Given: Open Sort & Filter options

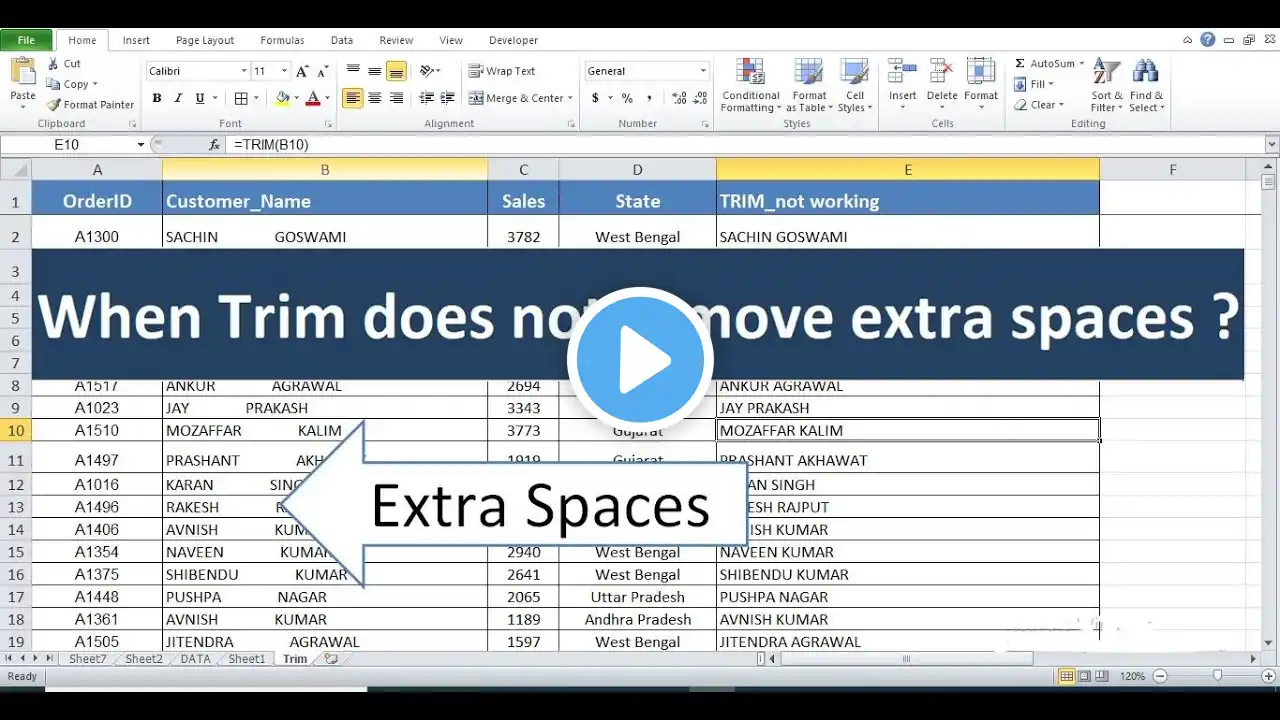Looking at the screenshot, I should pyautogui.click(x=1107, y=85).
